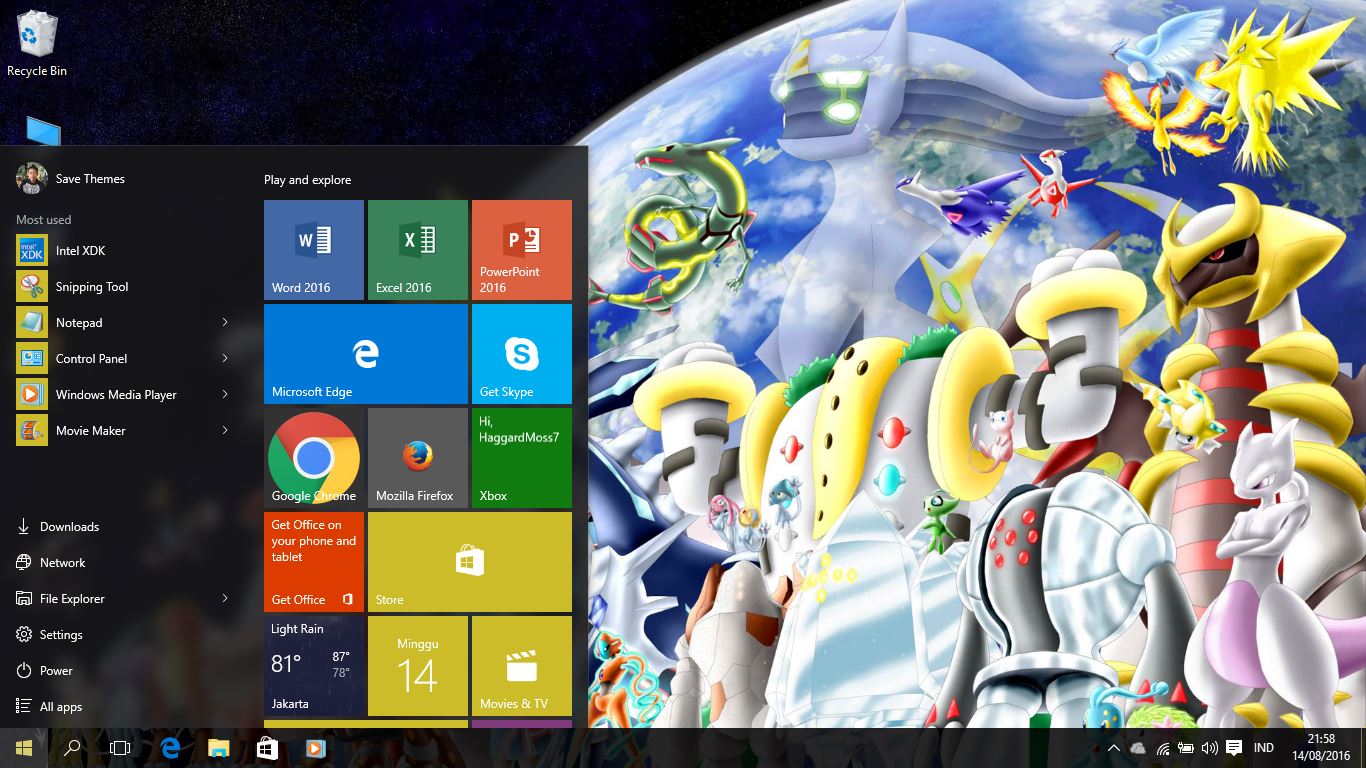Open the Store tile in Start
The width and height of the screenshot is (1366, 768).
pos(470,562)
